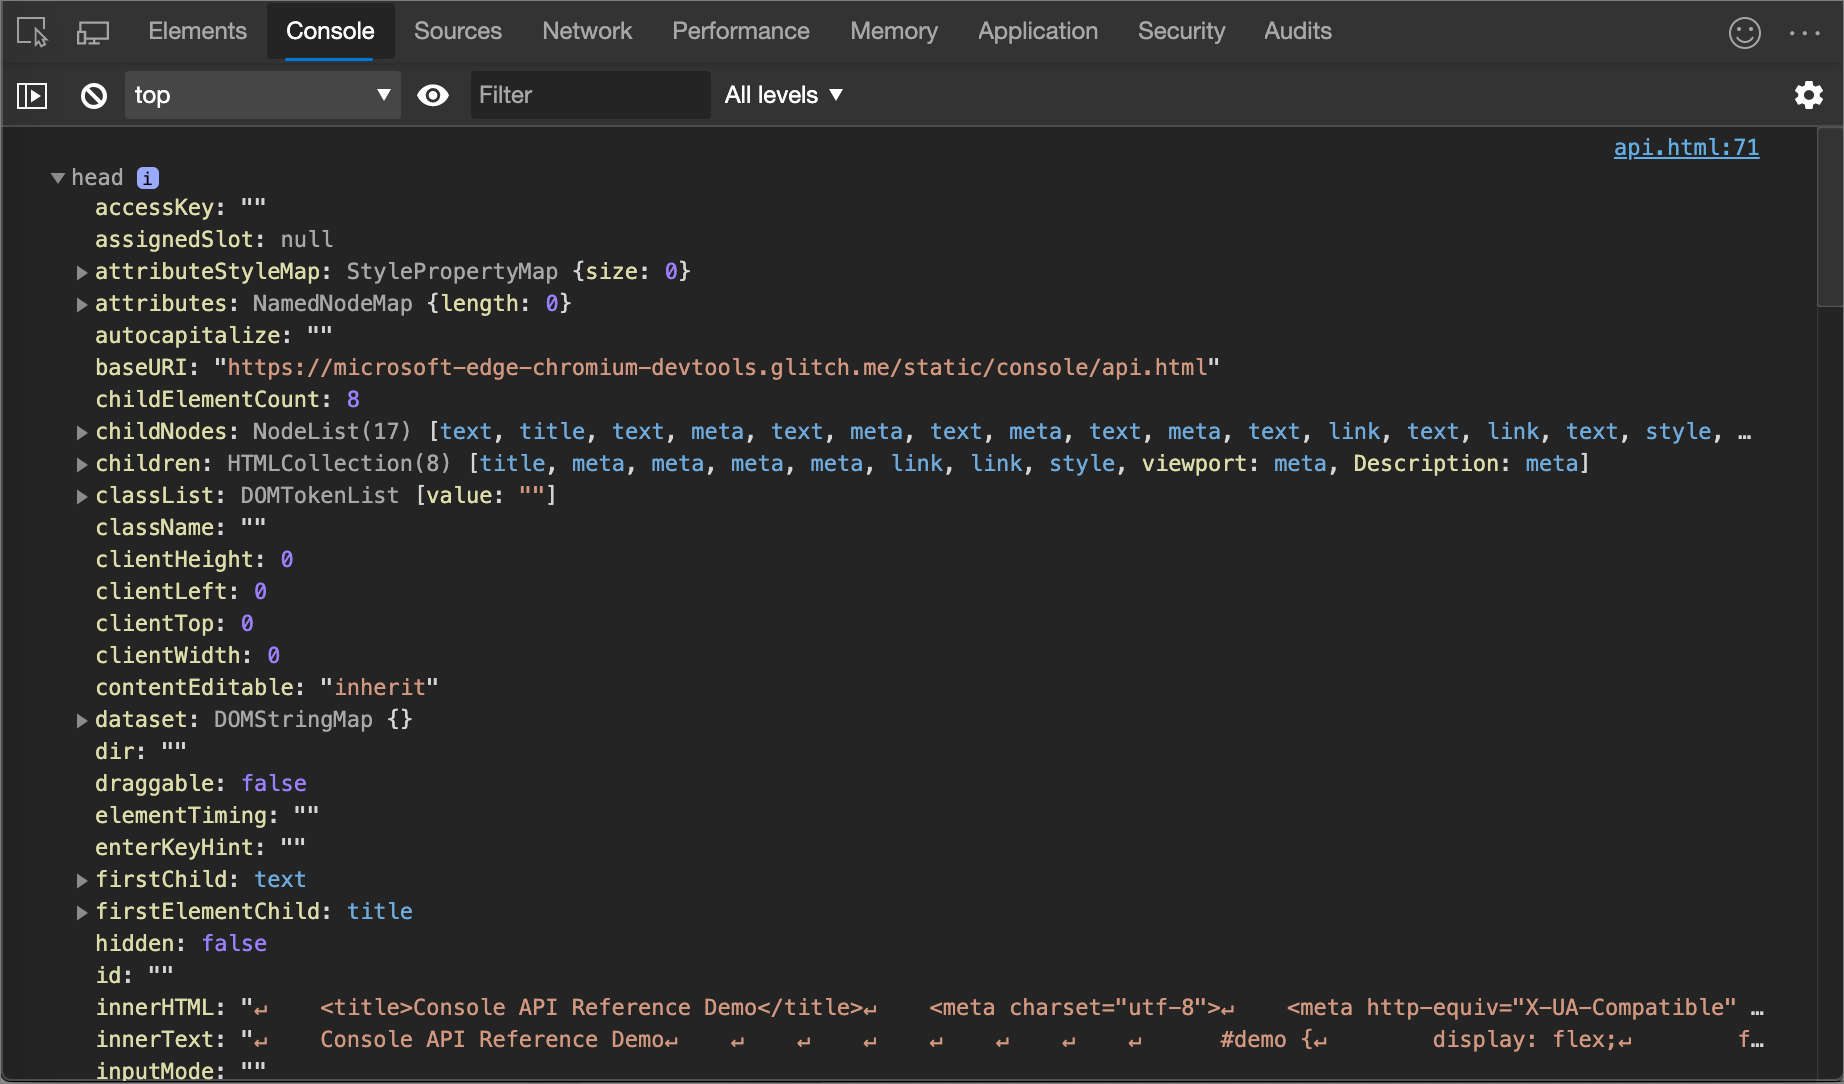Expand the childNodes NodeList property
1844x1084 pixels.
click(81, 433)
